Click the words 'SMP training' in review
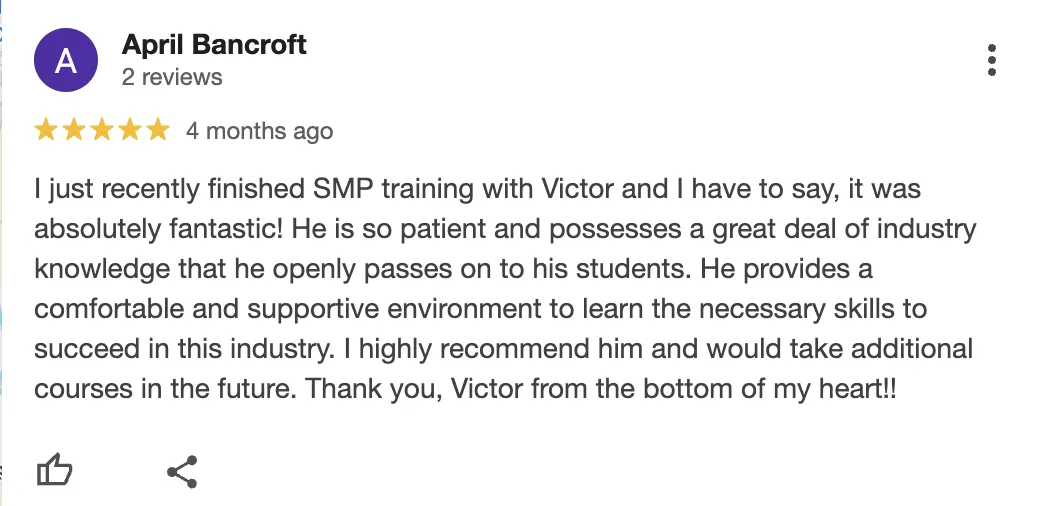This screenshot has width=1044, height=506. point(393,190)
